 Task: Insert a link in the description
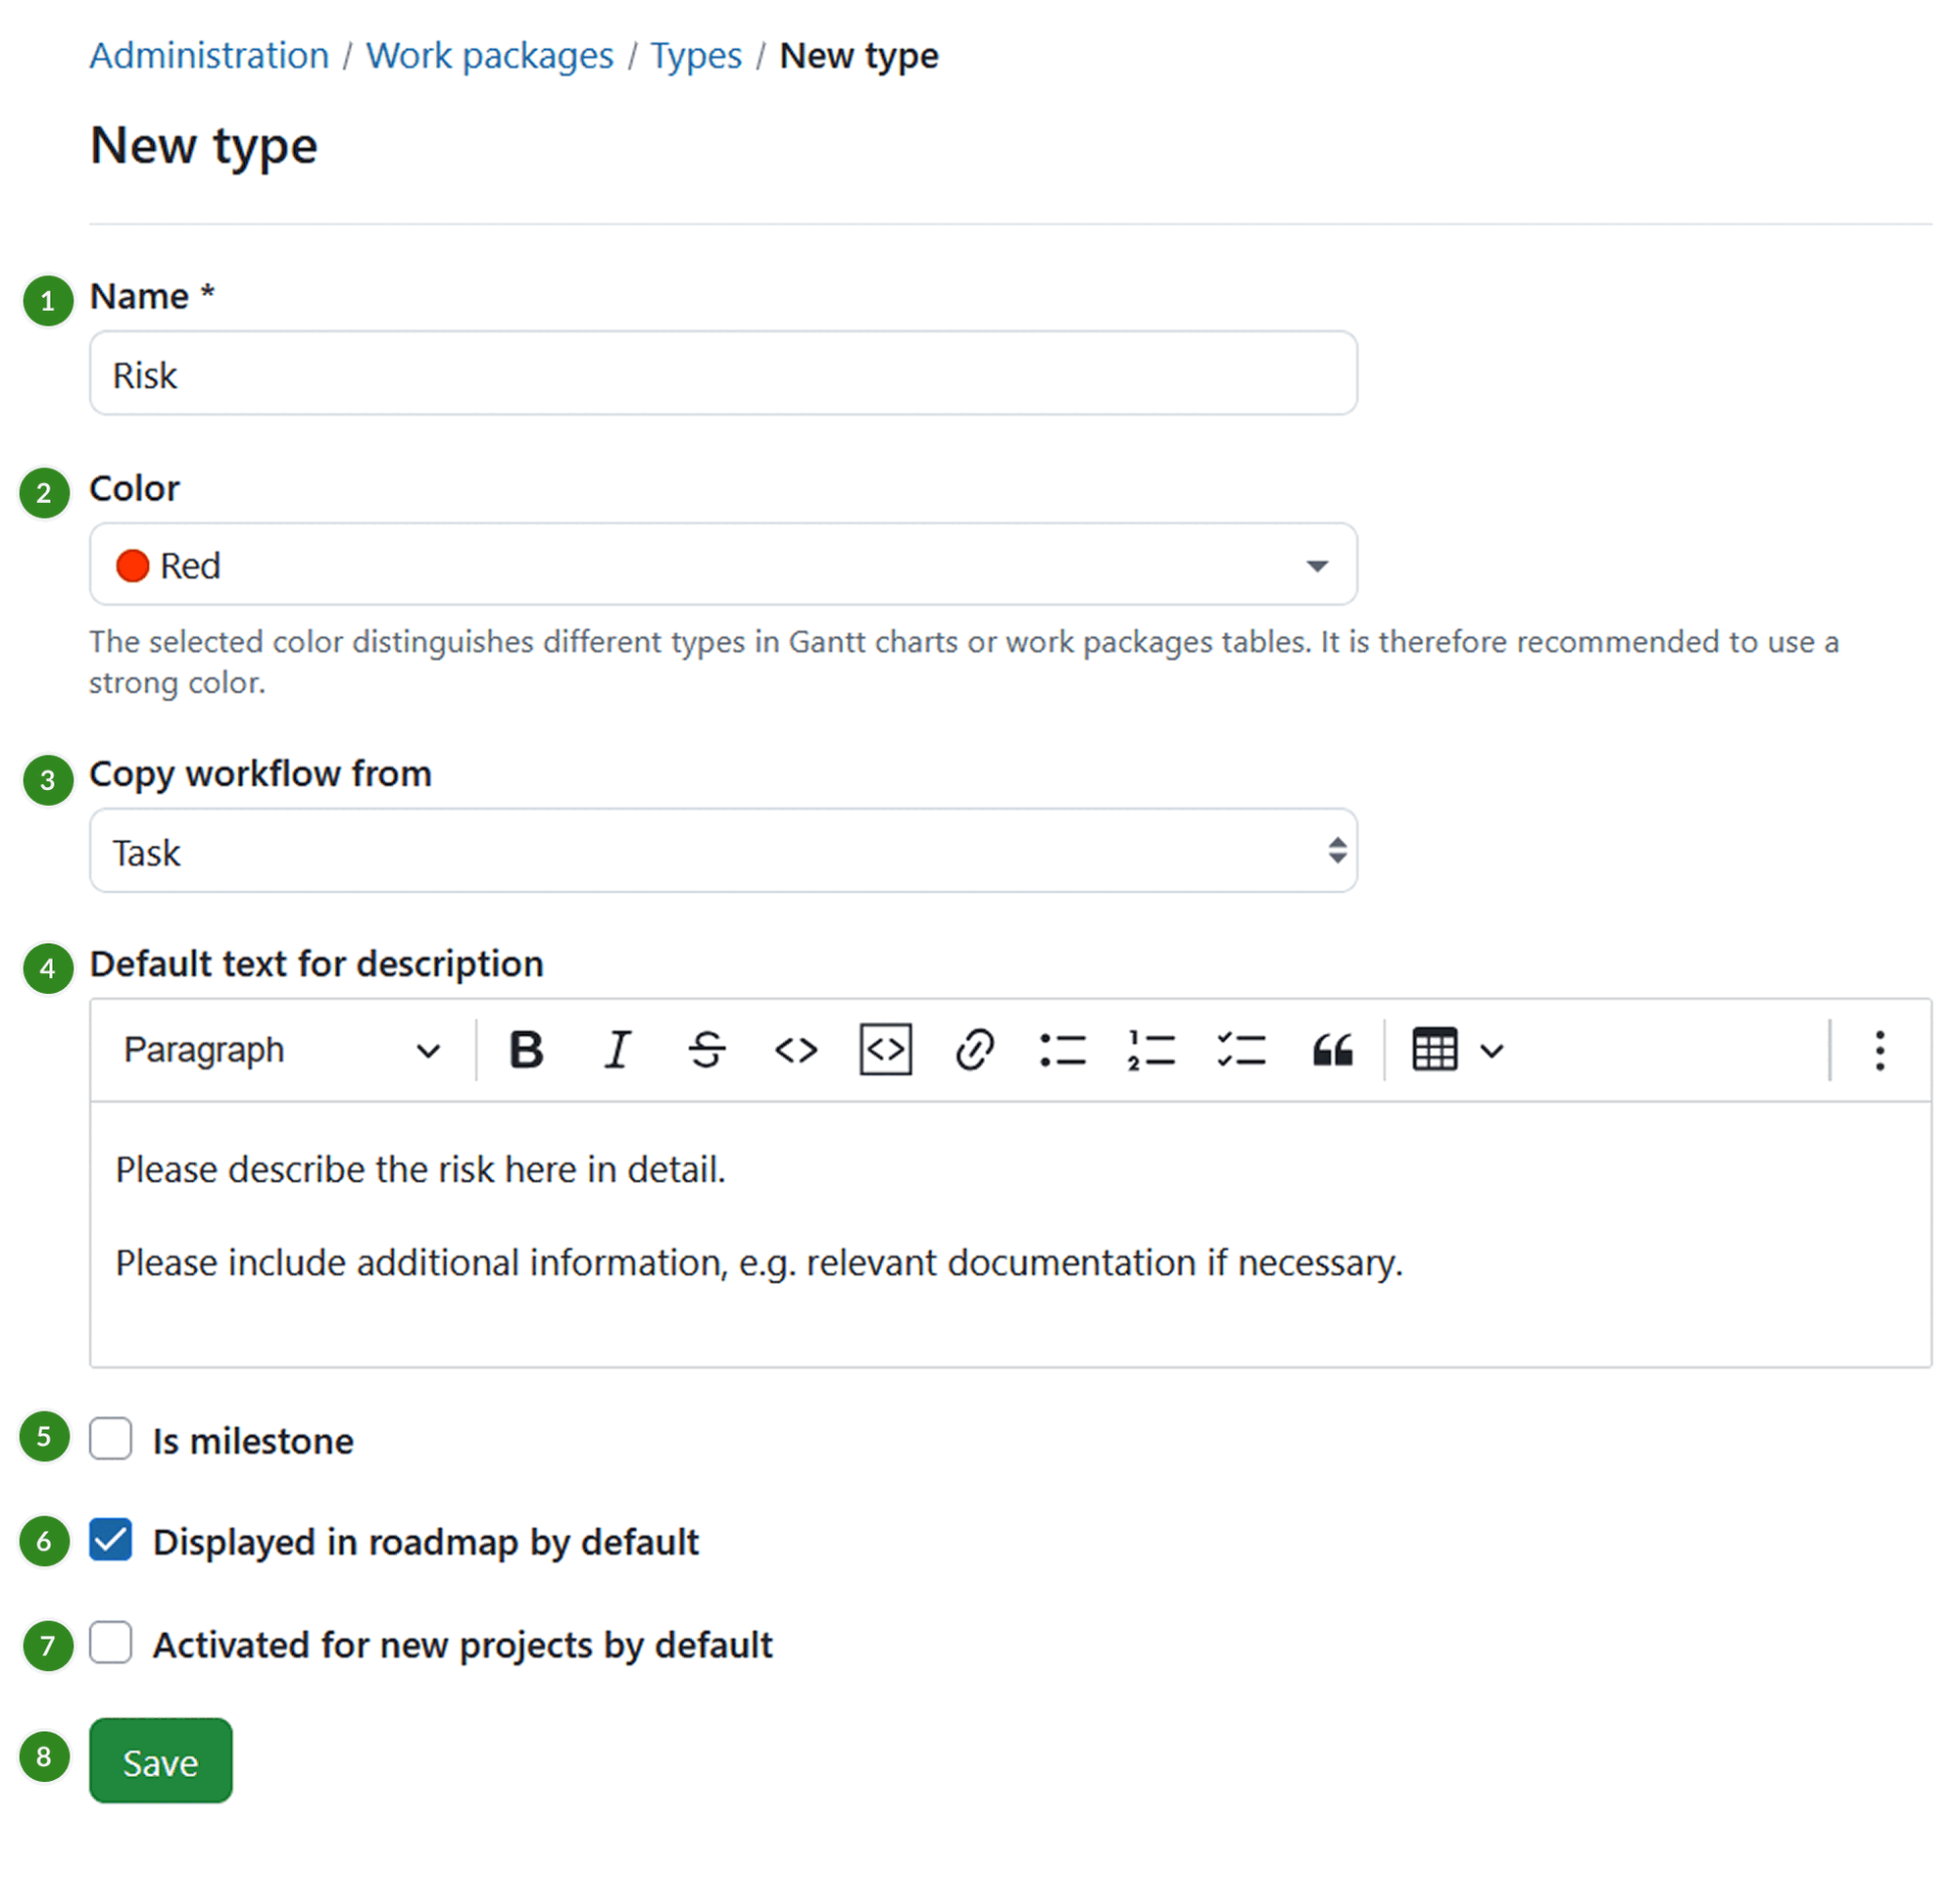(975, 1050)
